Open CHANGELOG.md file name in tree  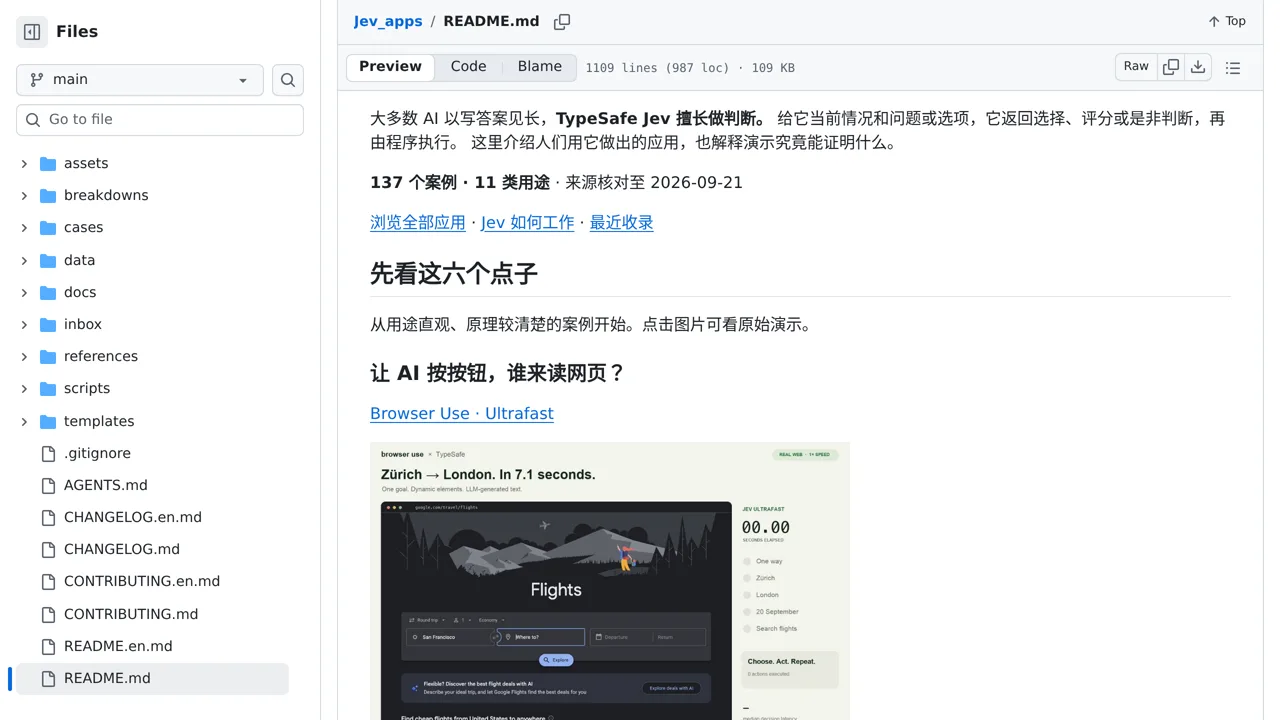coord(122,549)
